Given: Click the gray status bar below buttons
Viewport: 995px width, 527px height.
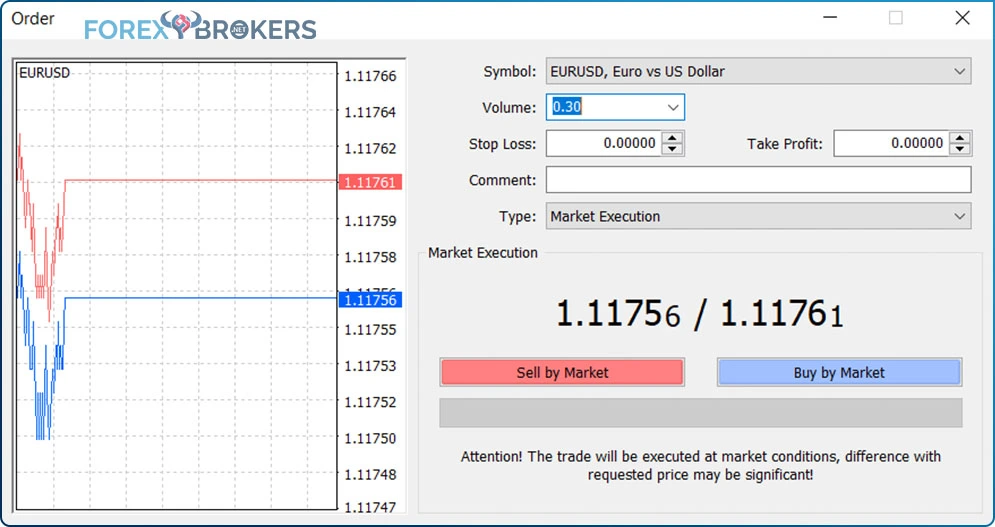Looking at the screenshot, I should tap(701, 413).
